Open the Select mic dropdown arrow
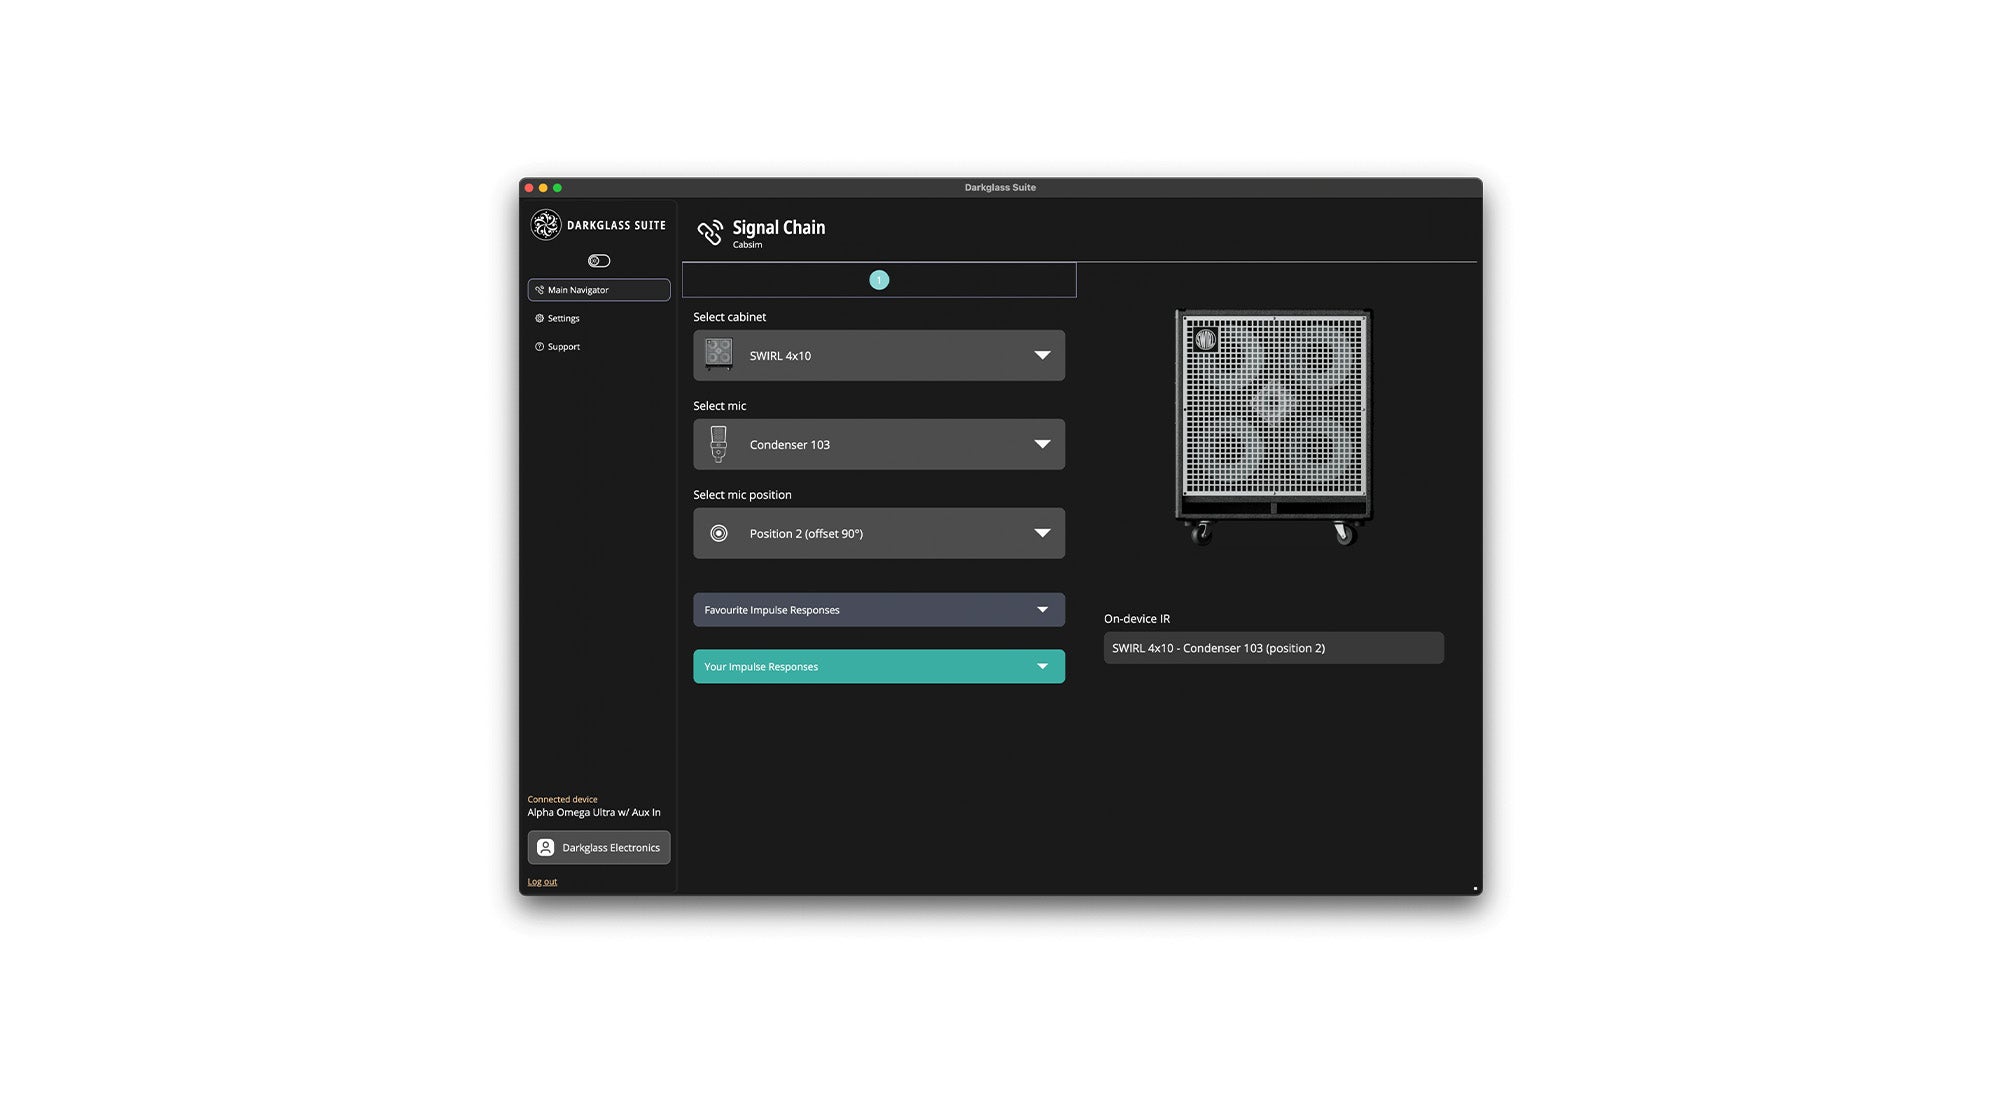The image size is (2000, 1100). (x=1042, y=444)
